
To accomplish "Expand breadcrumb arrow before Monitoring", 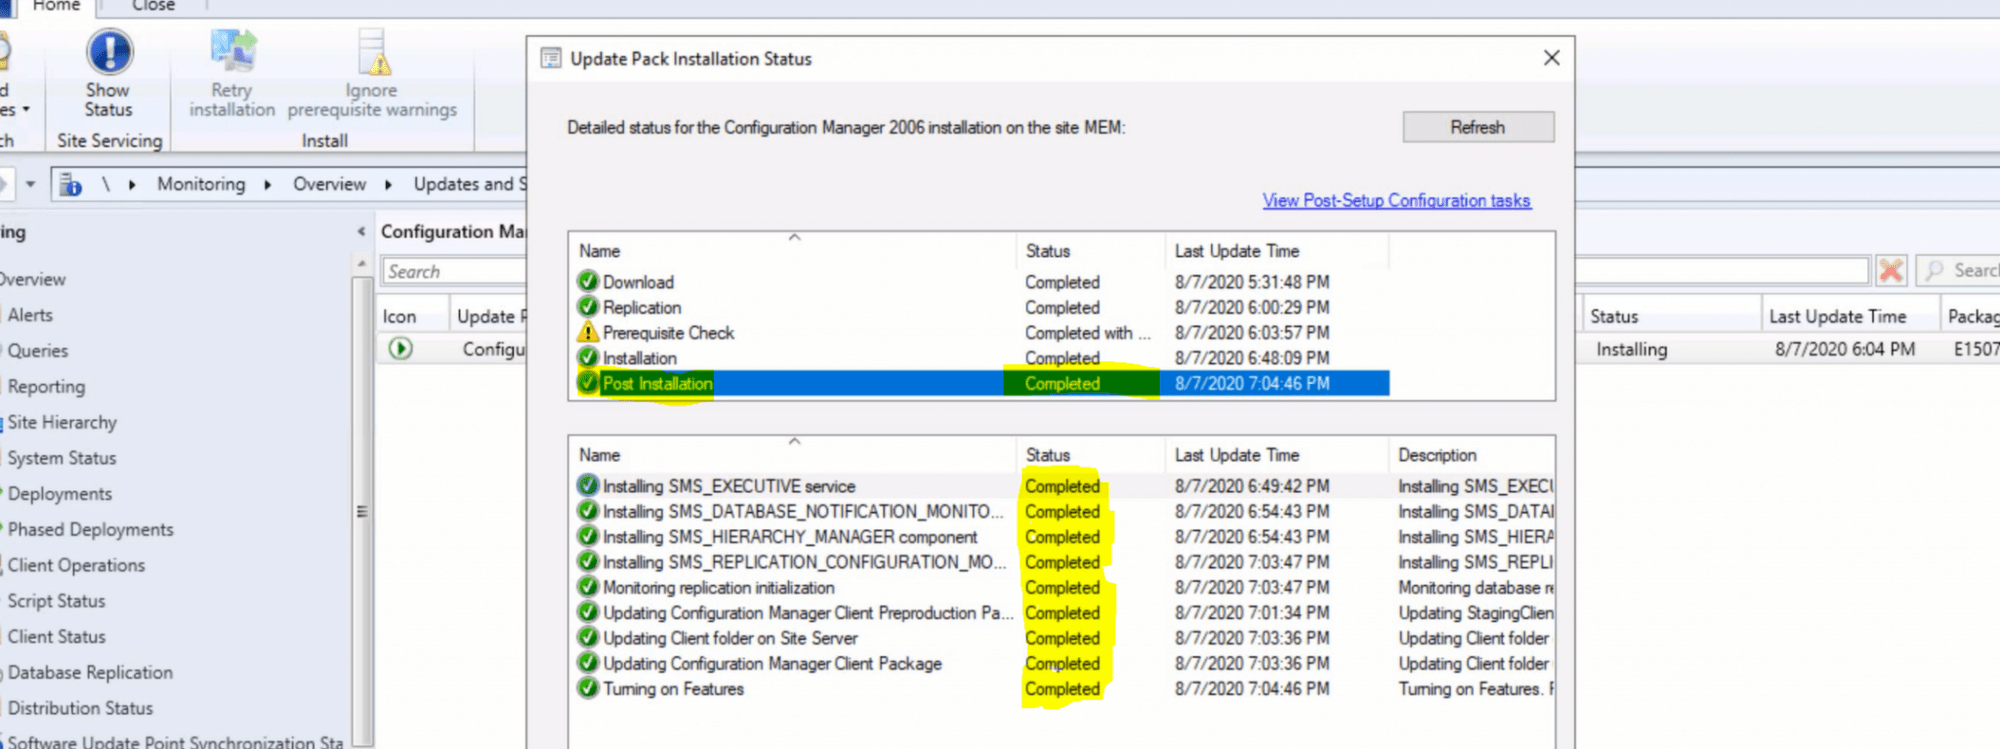I will [132, 184].
